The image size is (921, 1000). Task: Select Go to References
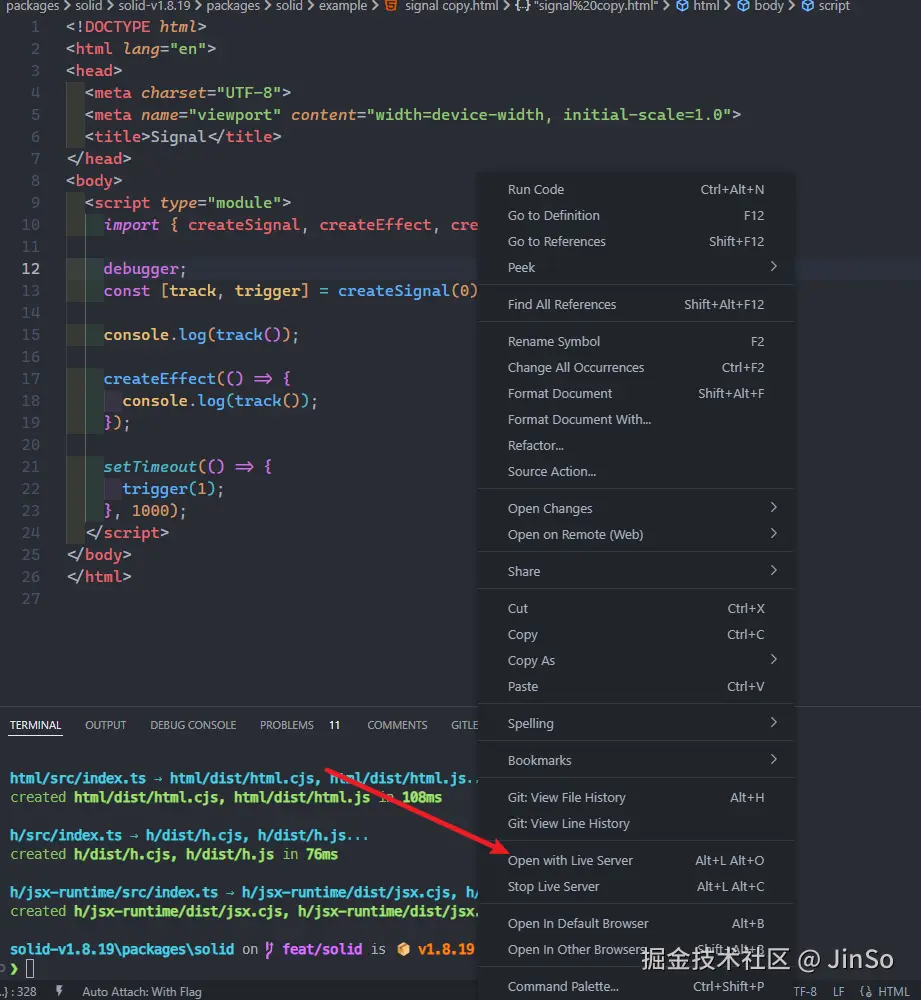click(636, 242)
